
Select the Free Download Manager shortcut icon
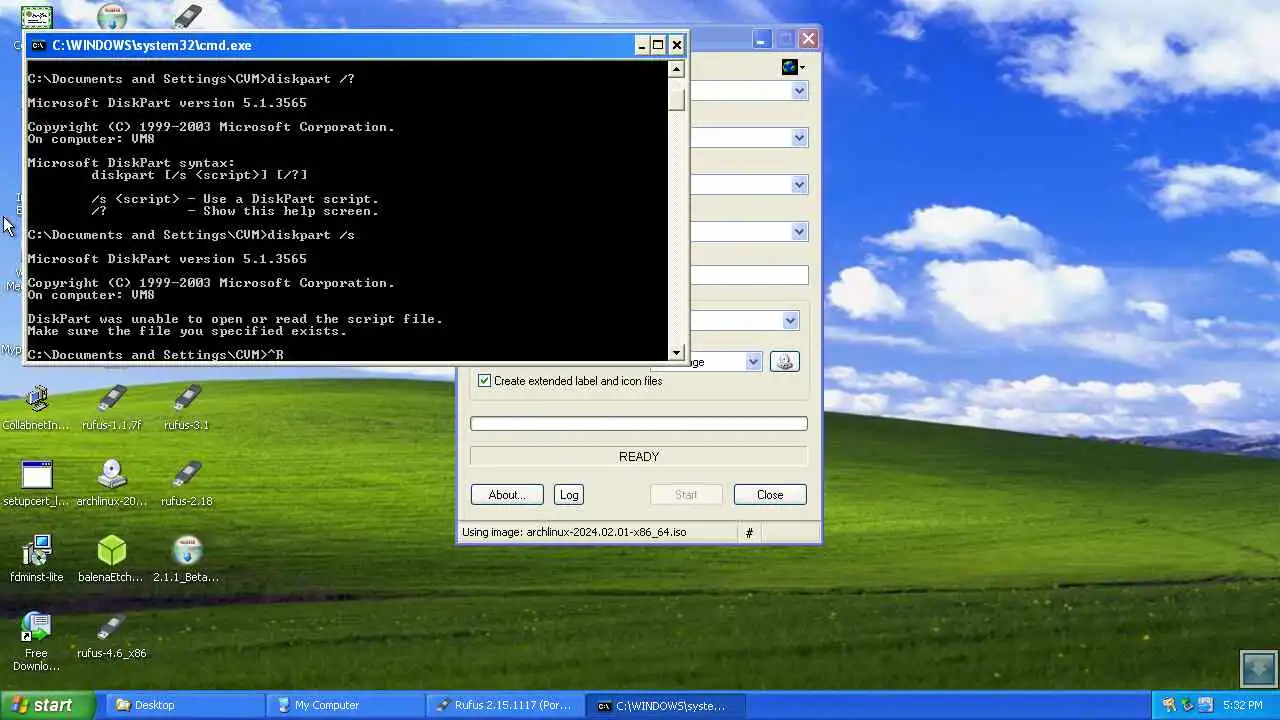[x=37, y=627]
